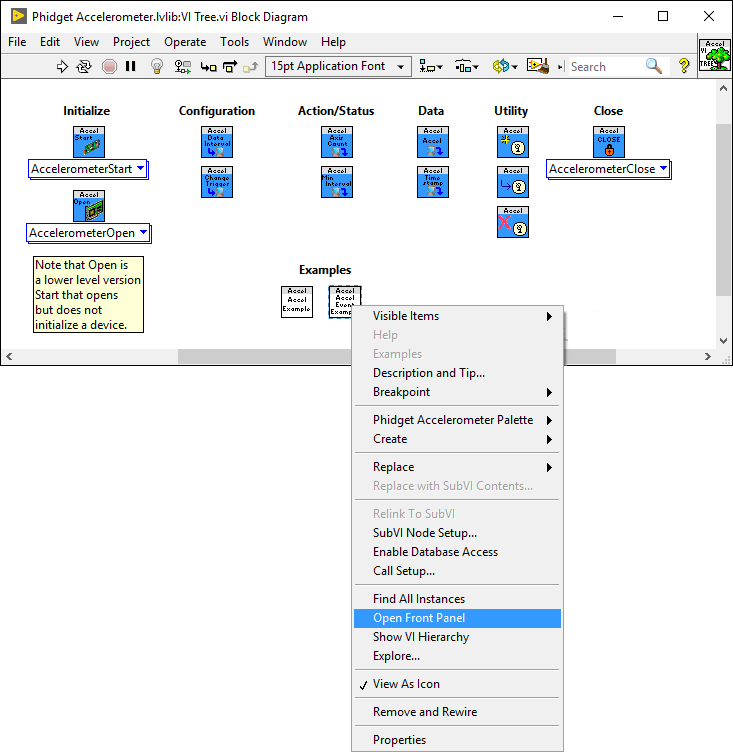Open the Align Objects dropdown
Viewport: 733px width, 752px height.
point(431,66)
